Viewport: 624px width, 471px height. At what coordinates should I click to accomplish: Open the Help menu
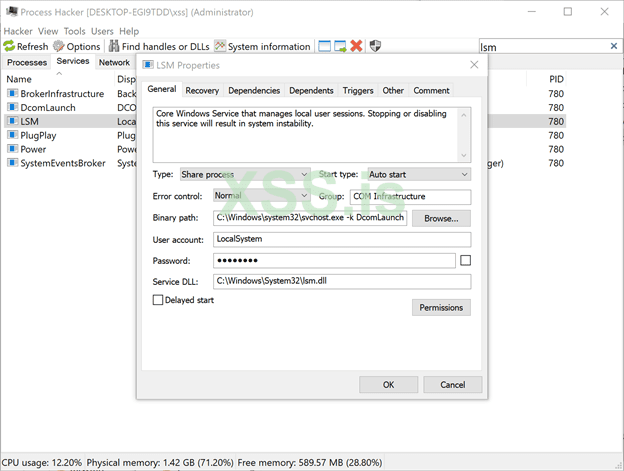click(129, 31)
